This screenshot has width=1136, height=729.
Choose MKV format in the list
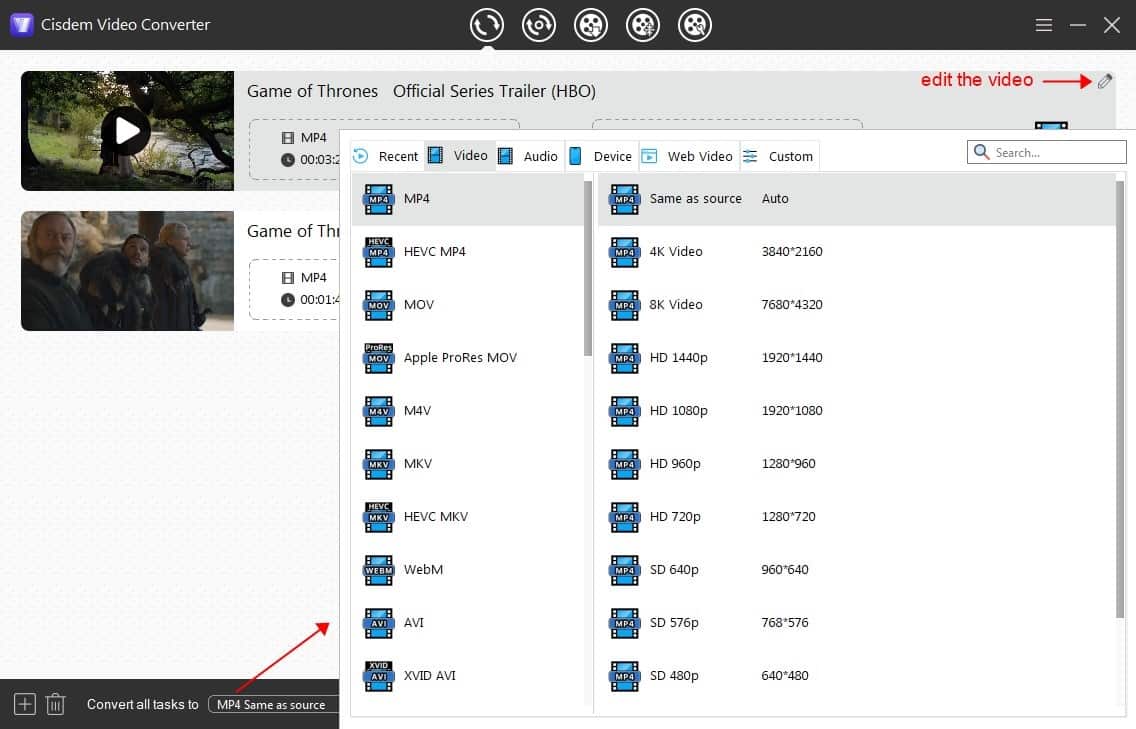(418, 464)
